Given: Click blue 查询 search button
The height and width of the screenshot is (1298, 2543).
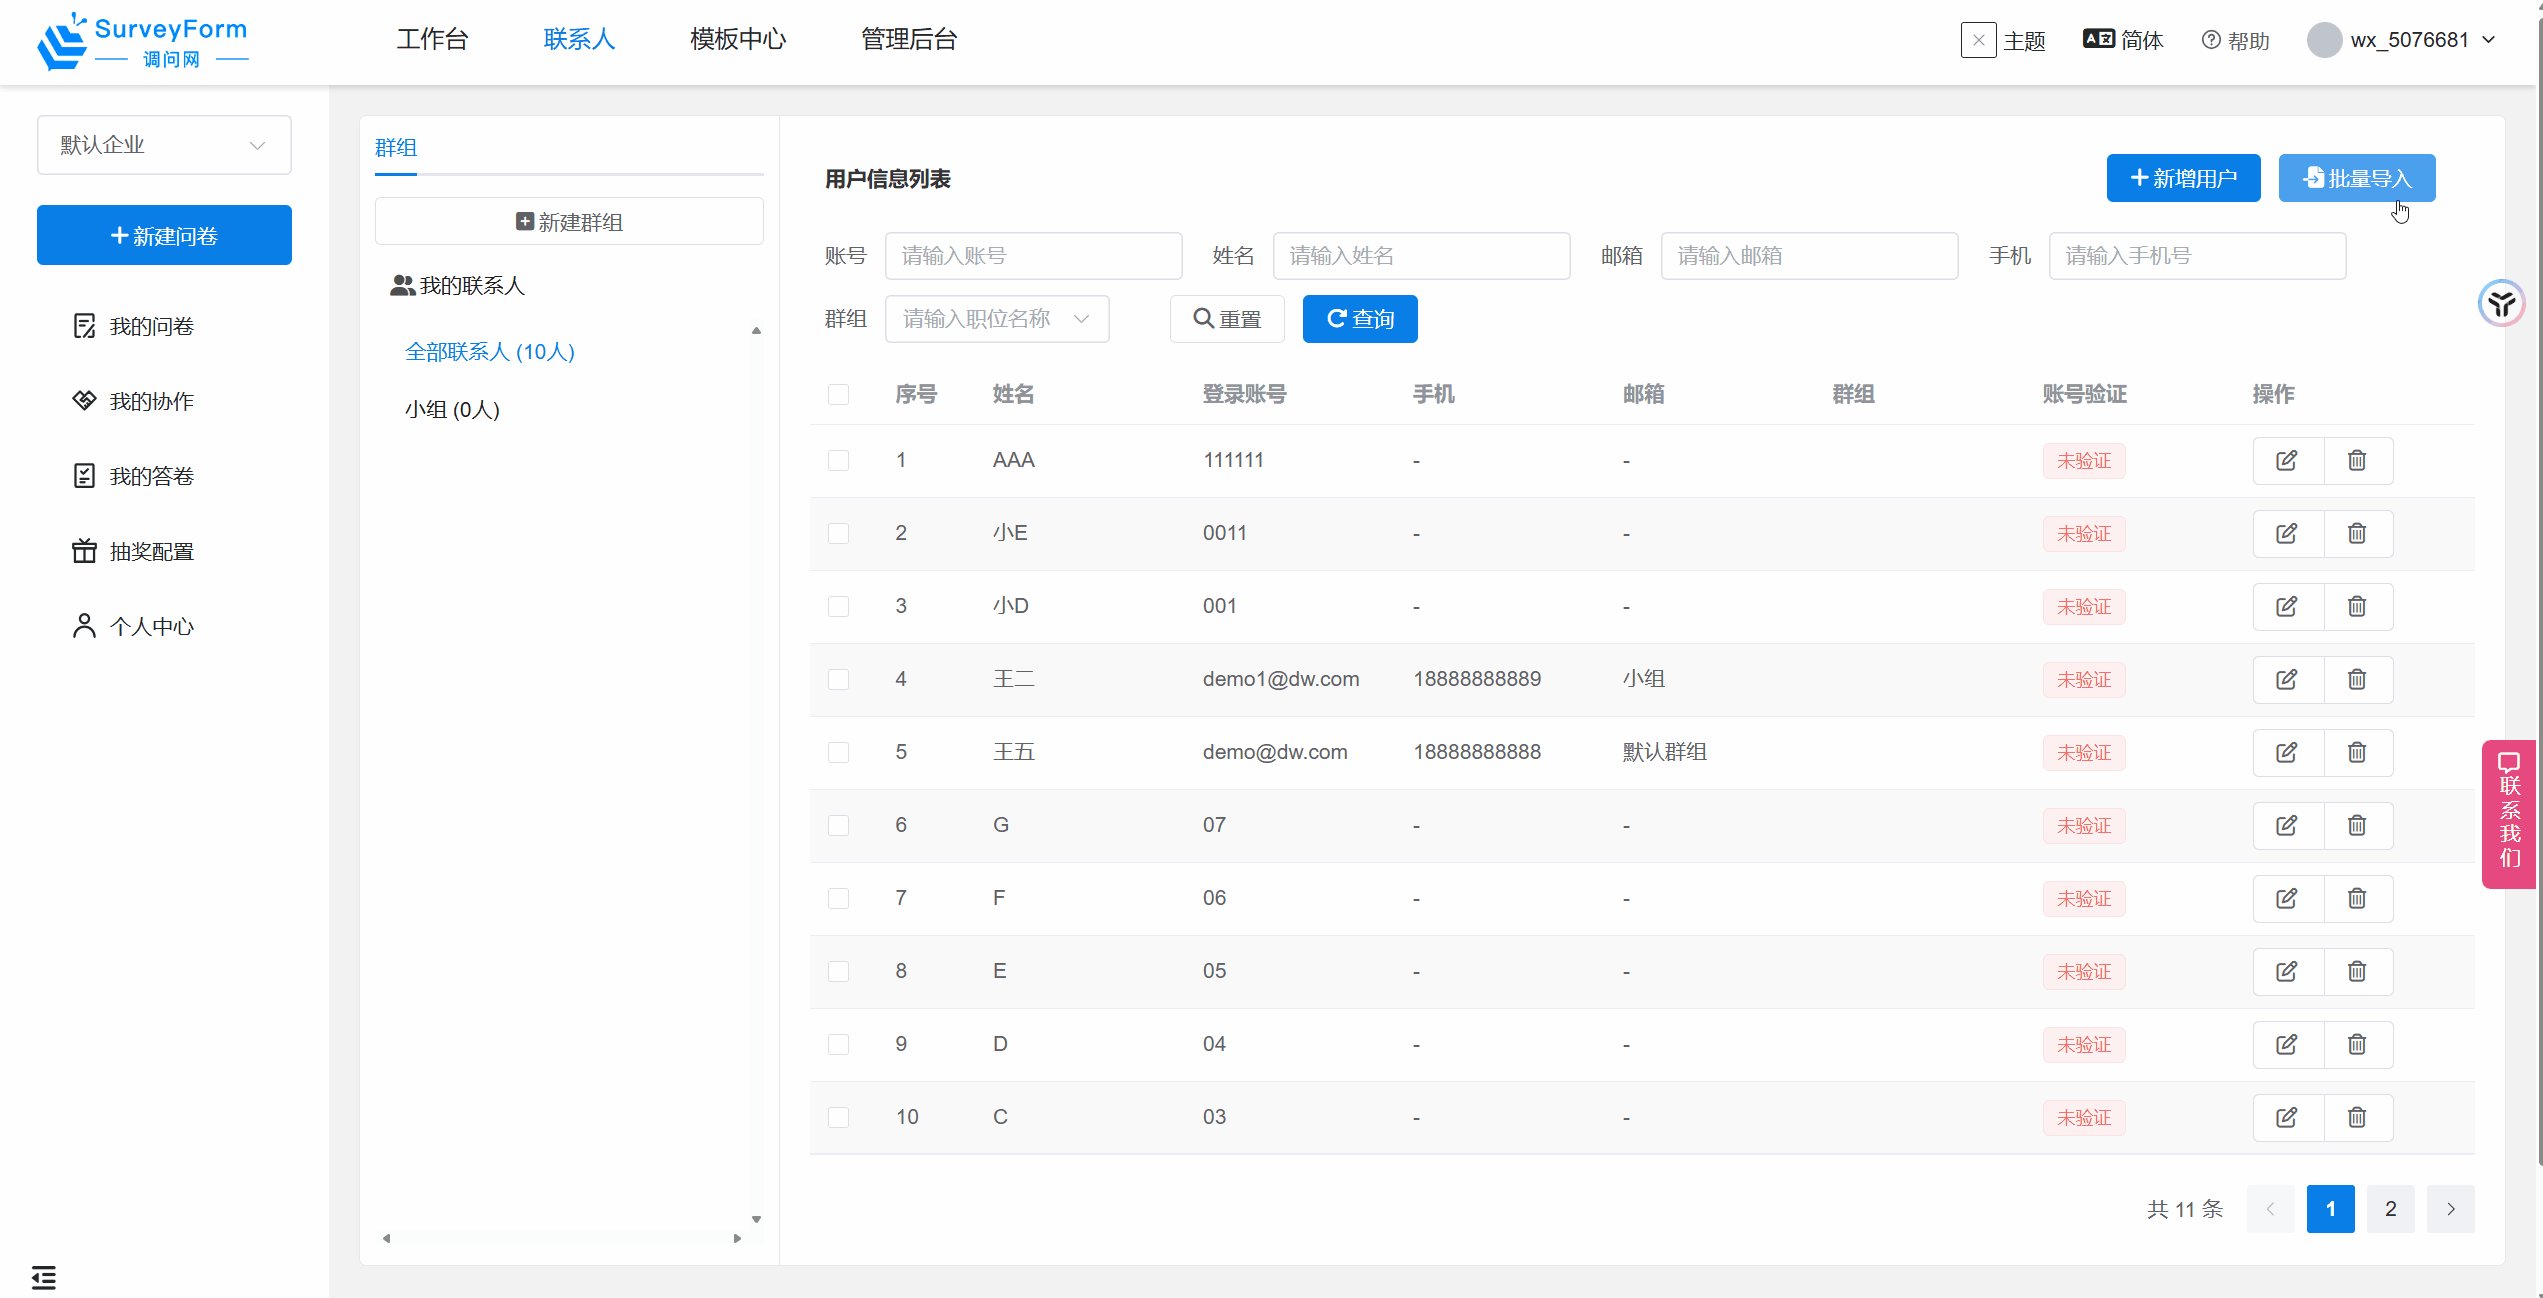Looking at the screenshot, I should [1359, 319].
